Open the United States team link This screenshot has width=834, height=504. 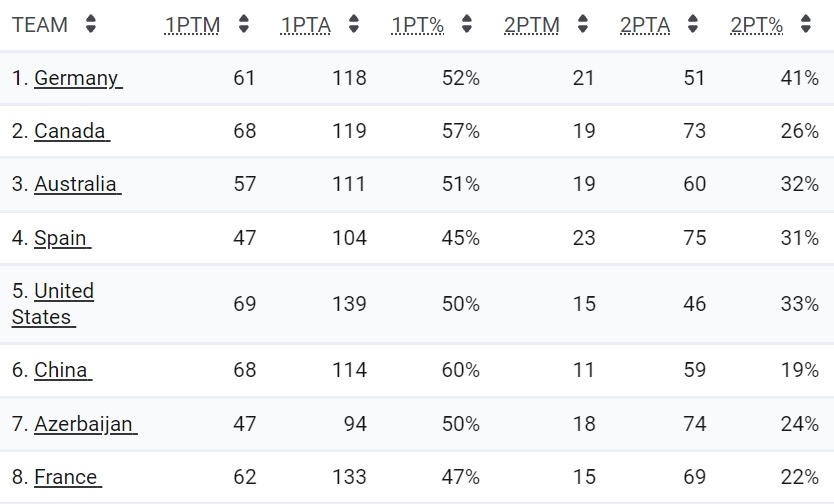click(x=53, y=304)
